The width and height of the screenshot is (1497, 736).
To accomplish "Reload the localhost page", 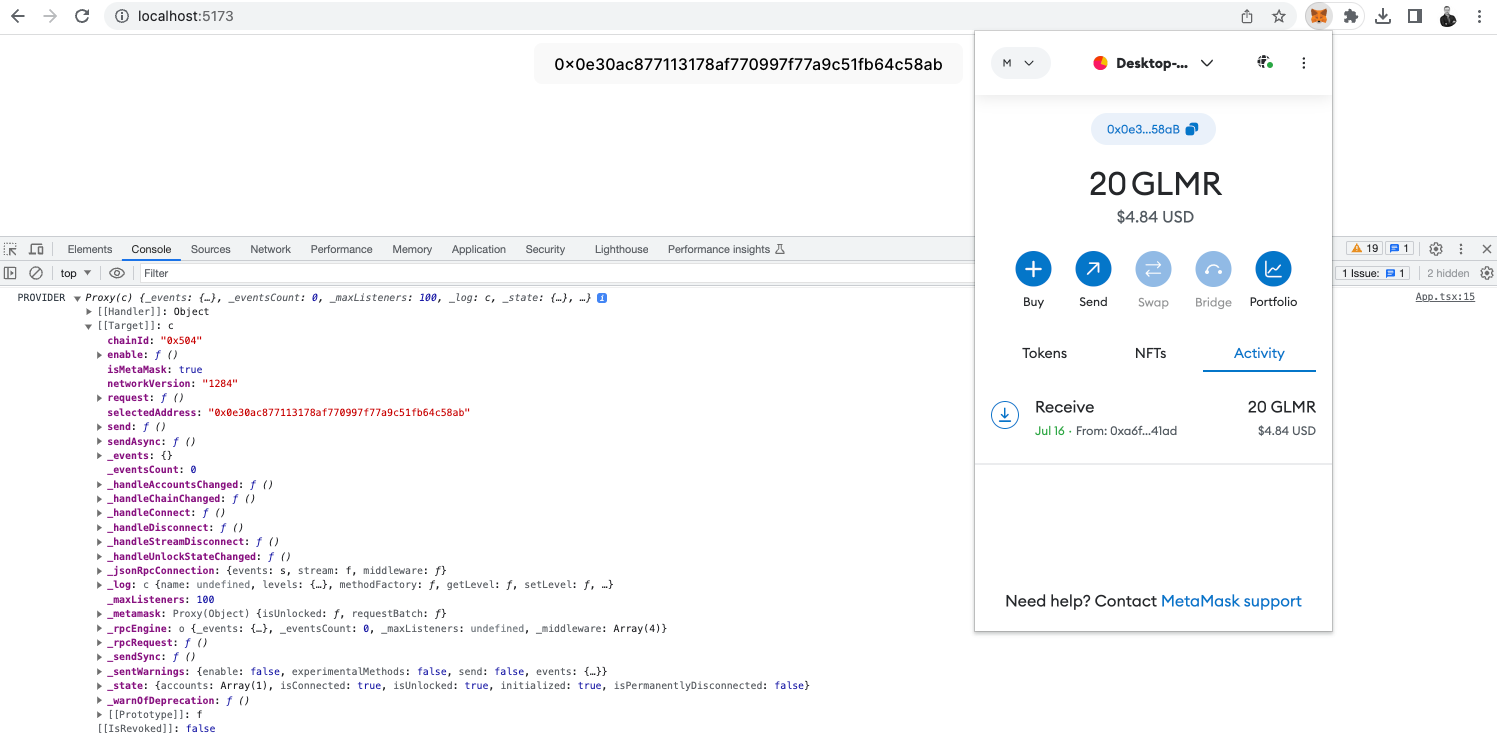I will [x=82, y=16].
